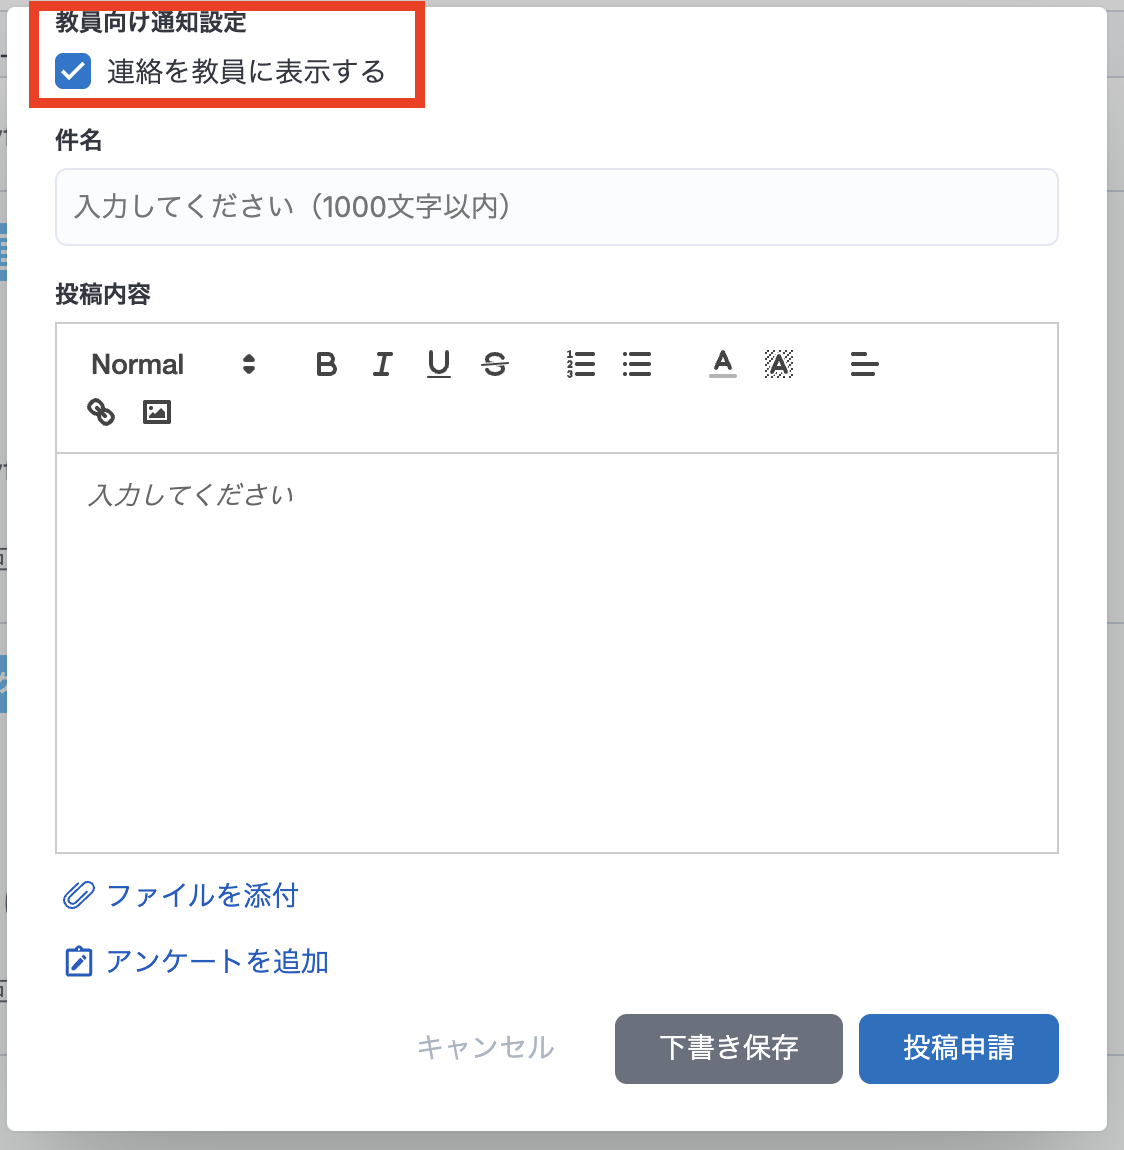Viewport: 1124px width, 1150px height.
Task: Toggle bold formatting
Action: [x=326, y=365]
